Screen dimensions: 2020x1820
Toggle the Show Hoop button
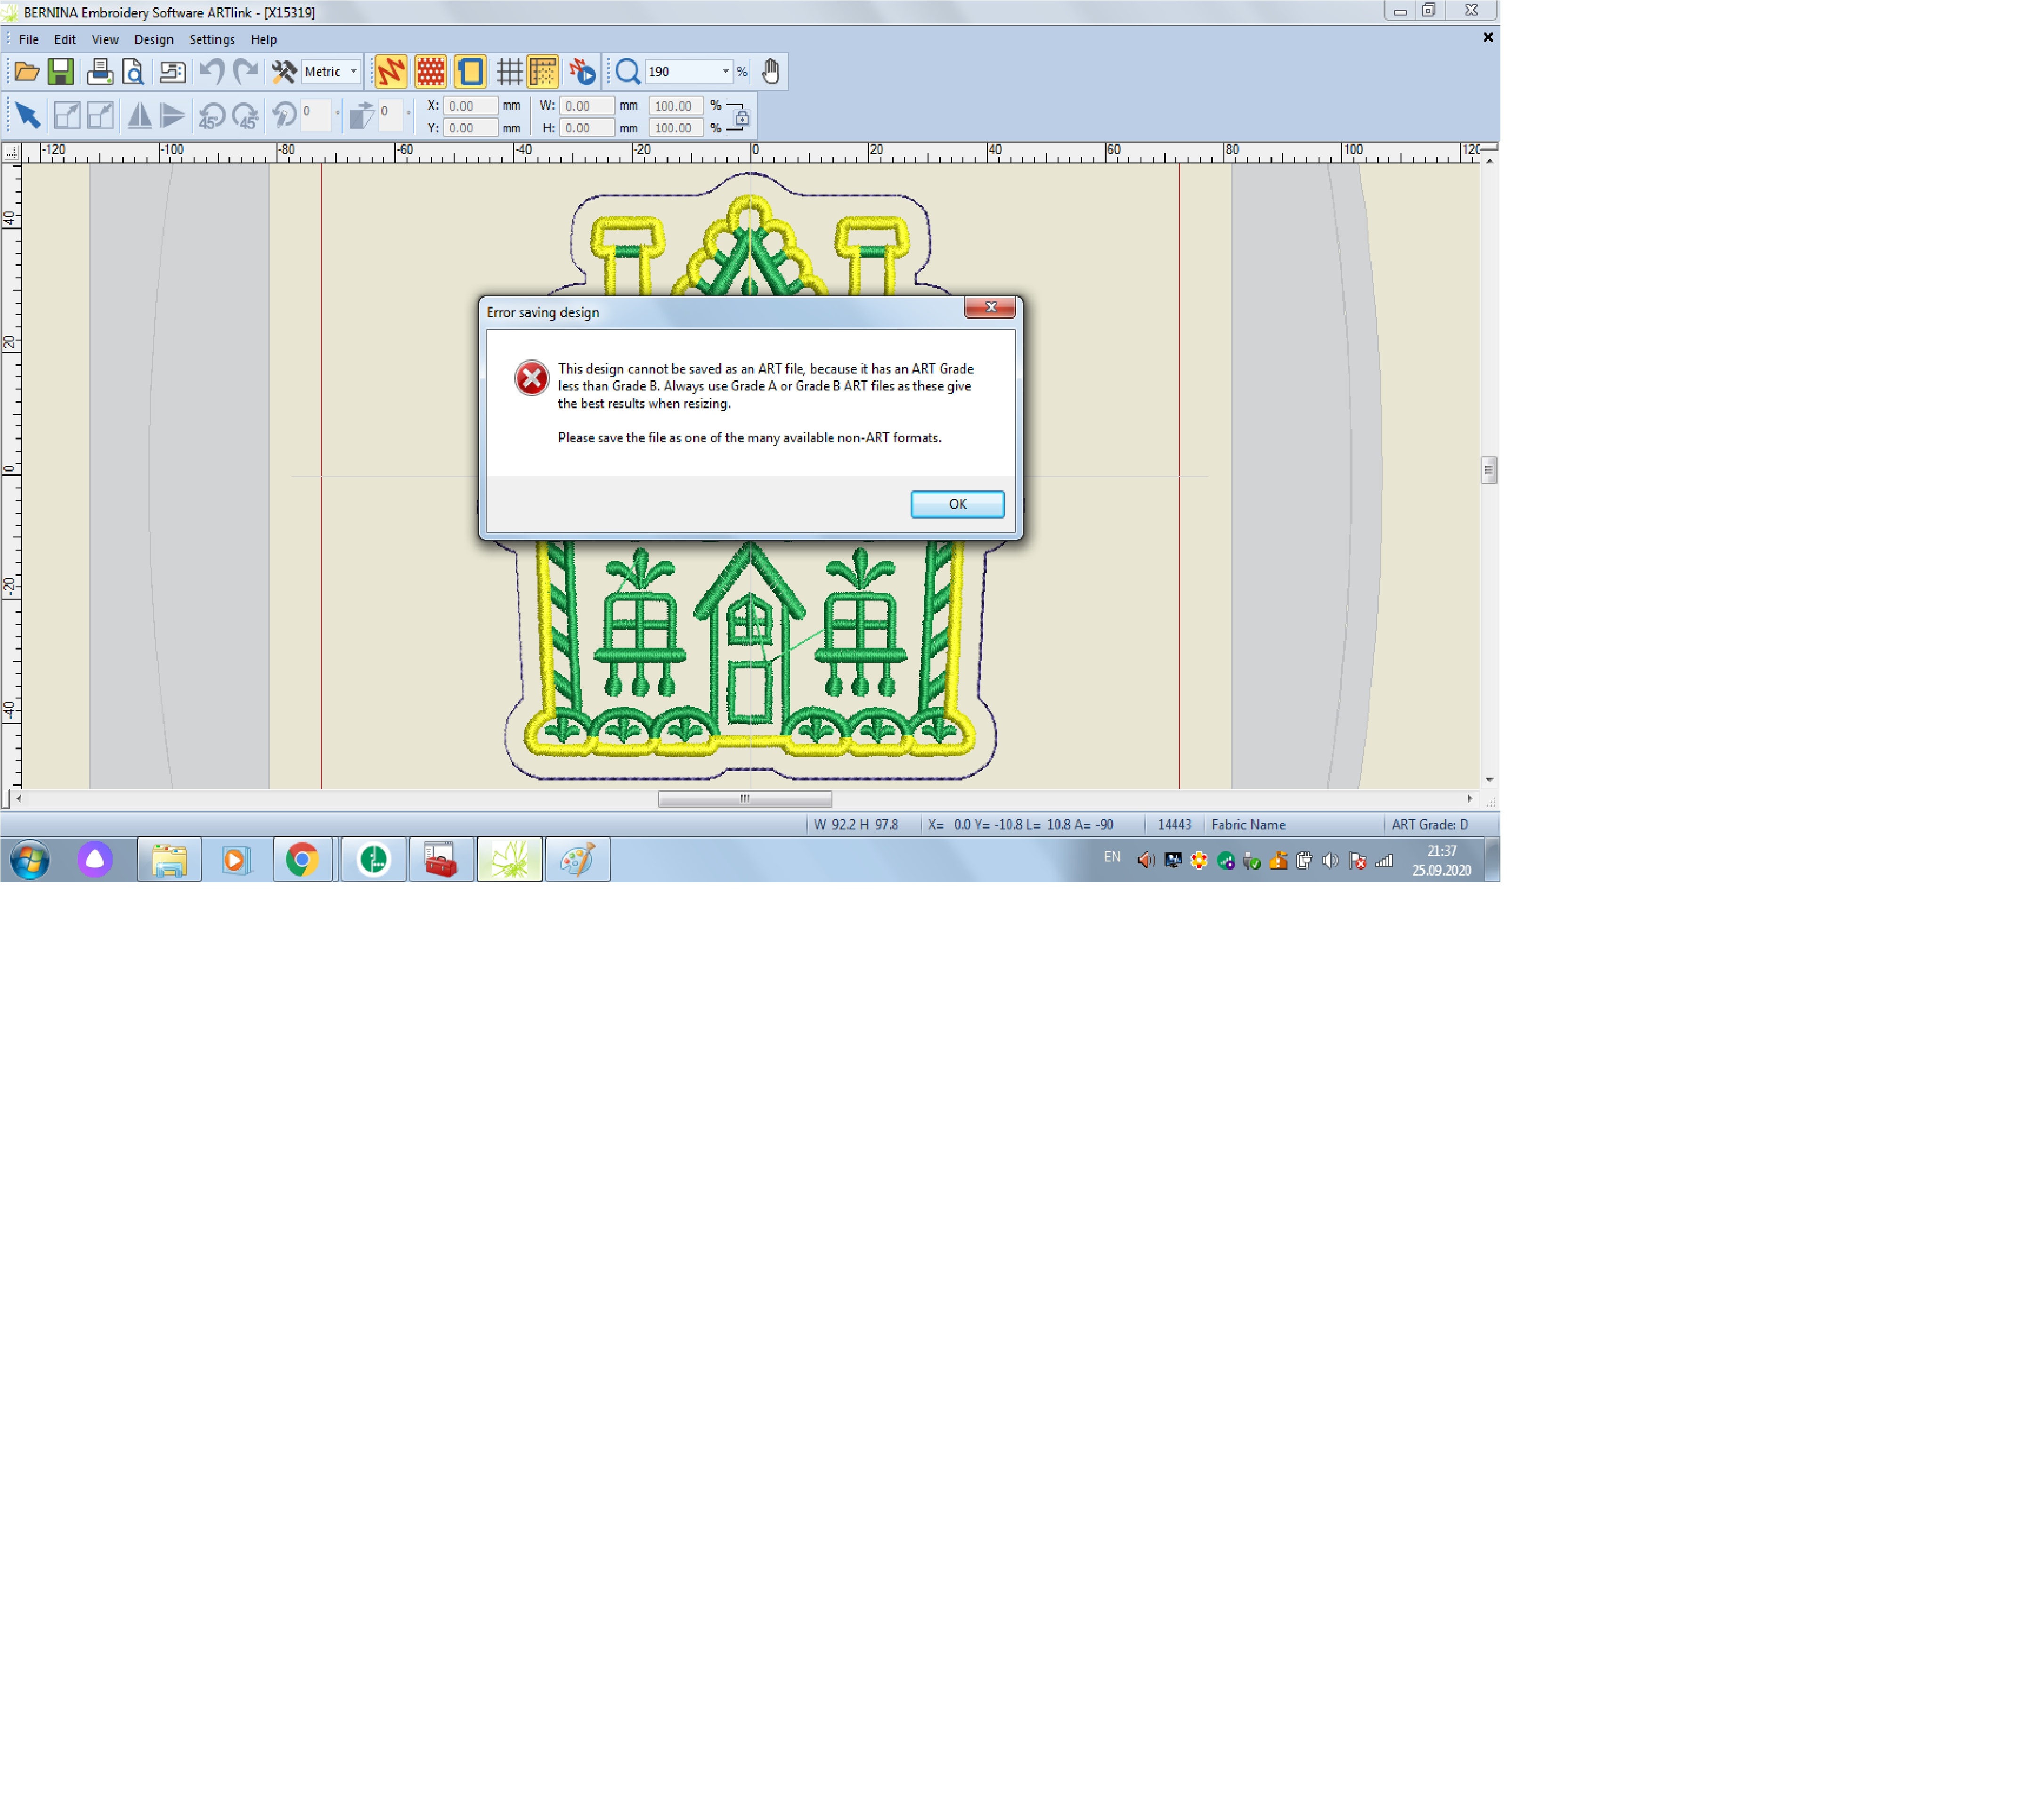coord(470,71)
